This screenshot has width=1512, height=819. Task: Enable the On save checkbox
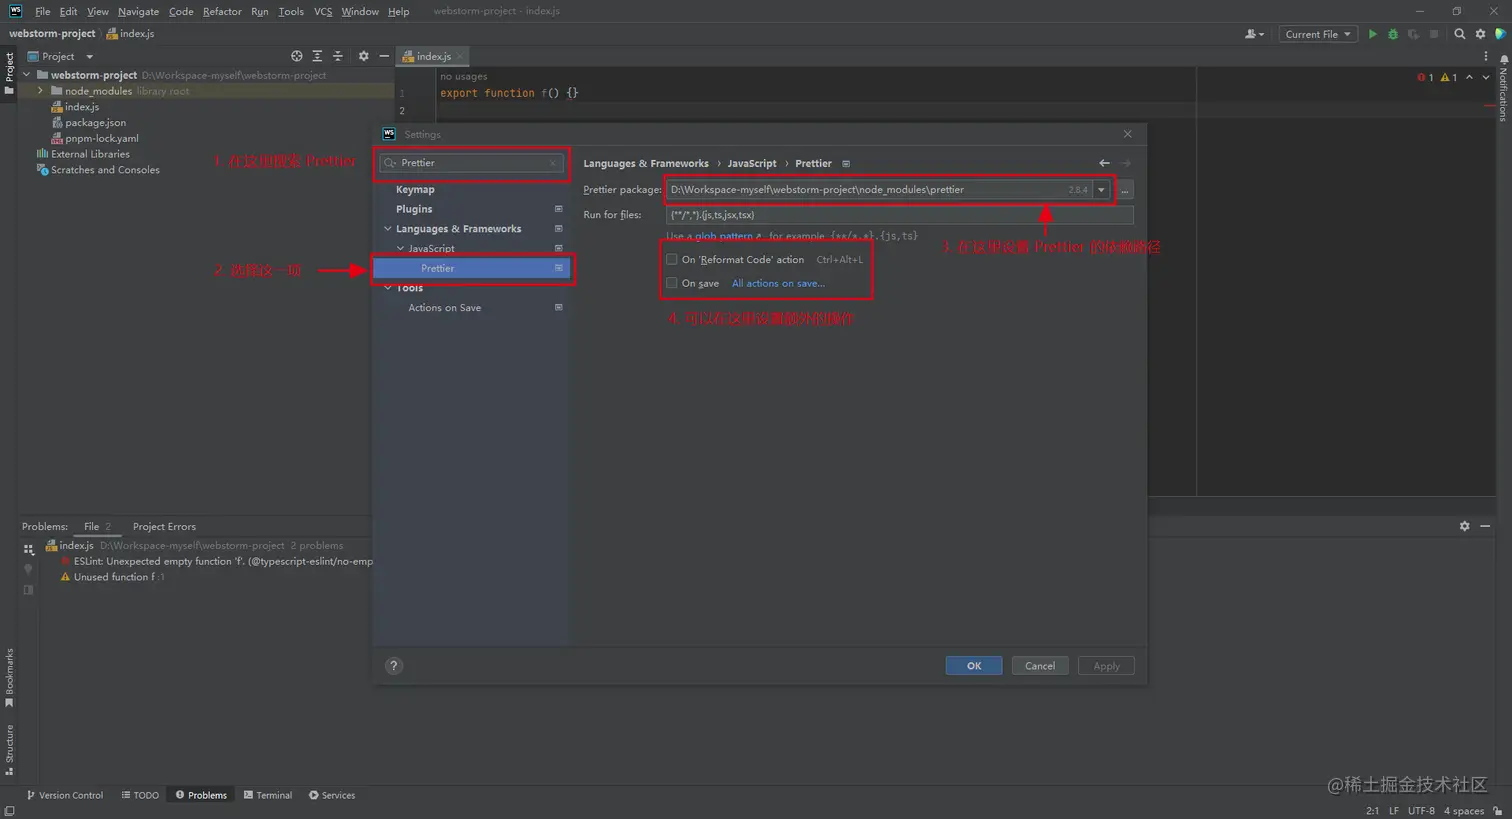pos(672,283)
